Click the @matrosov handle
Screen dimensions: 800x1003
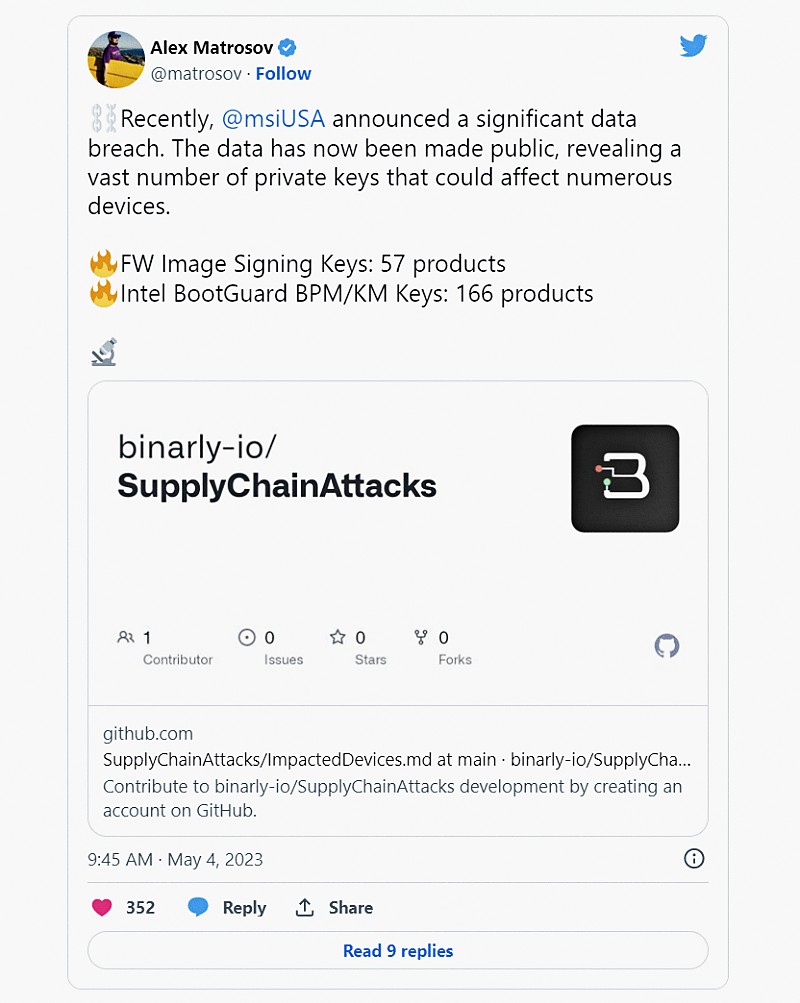pyautogui.click(x=198, y=74)
